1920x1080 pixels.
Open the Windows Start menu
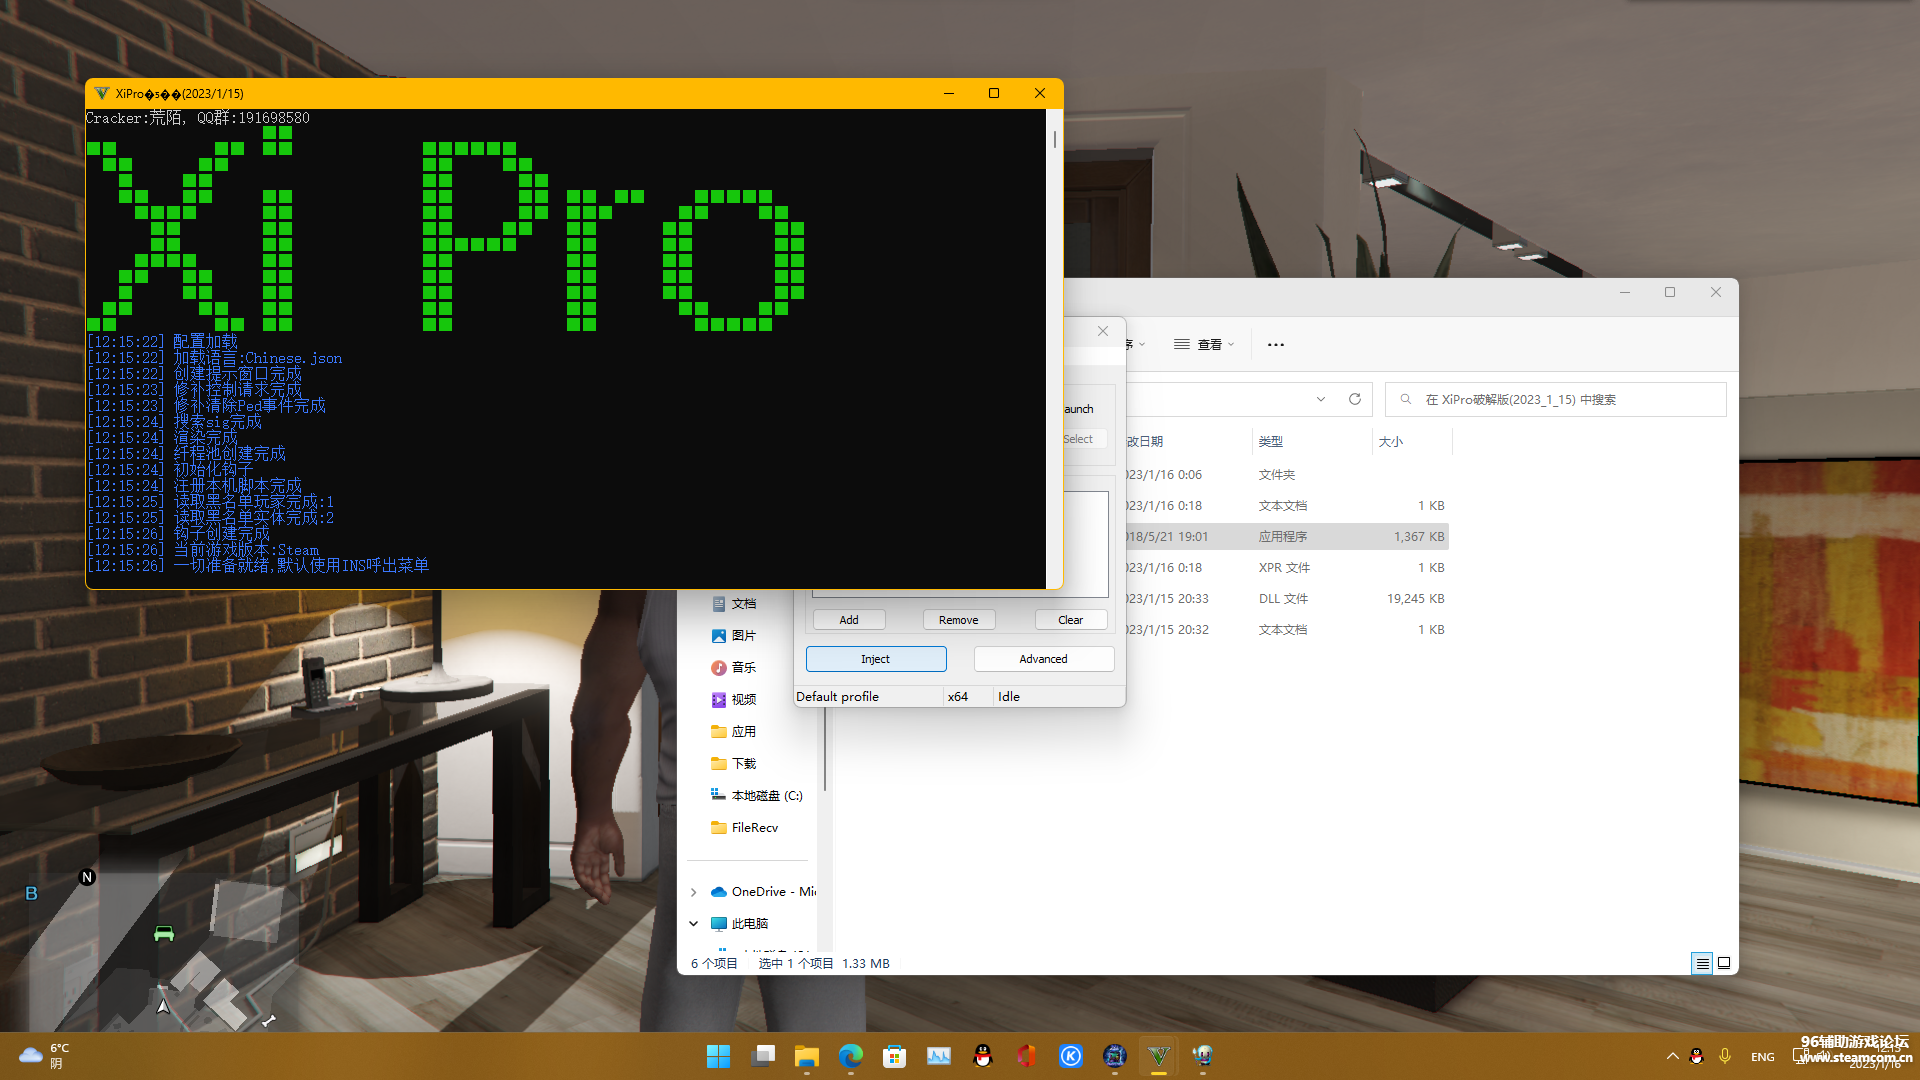click(x=718, y=1056)
